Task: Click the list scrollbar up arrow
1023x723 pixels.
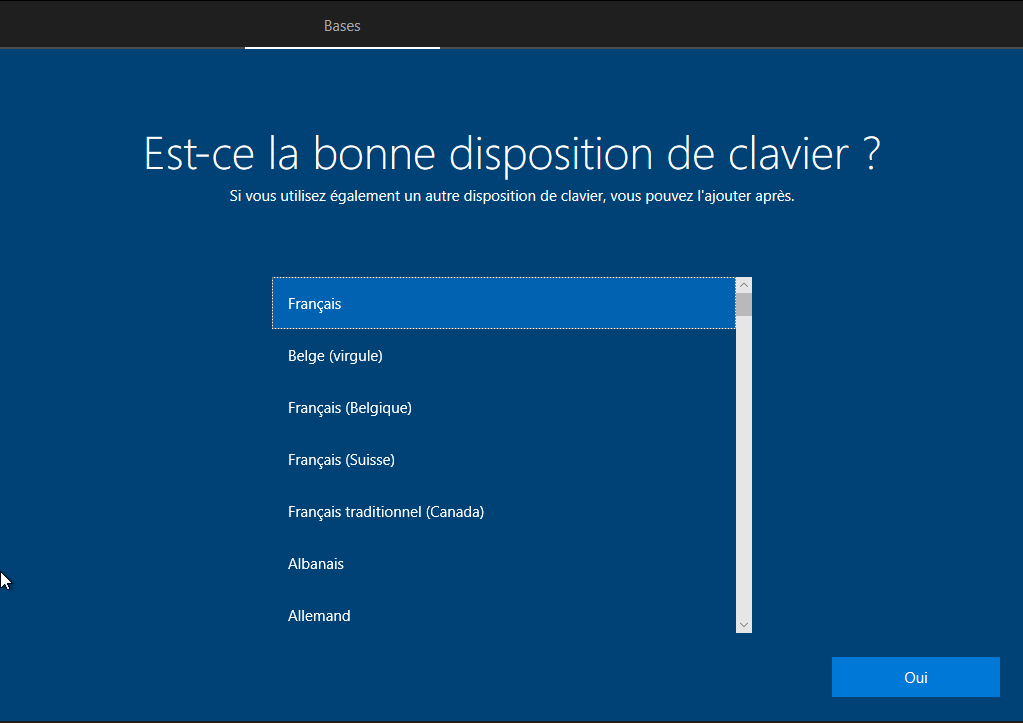Action: click(744, 285)
